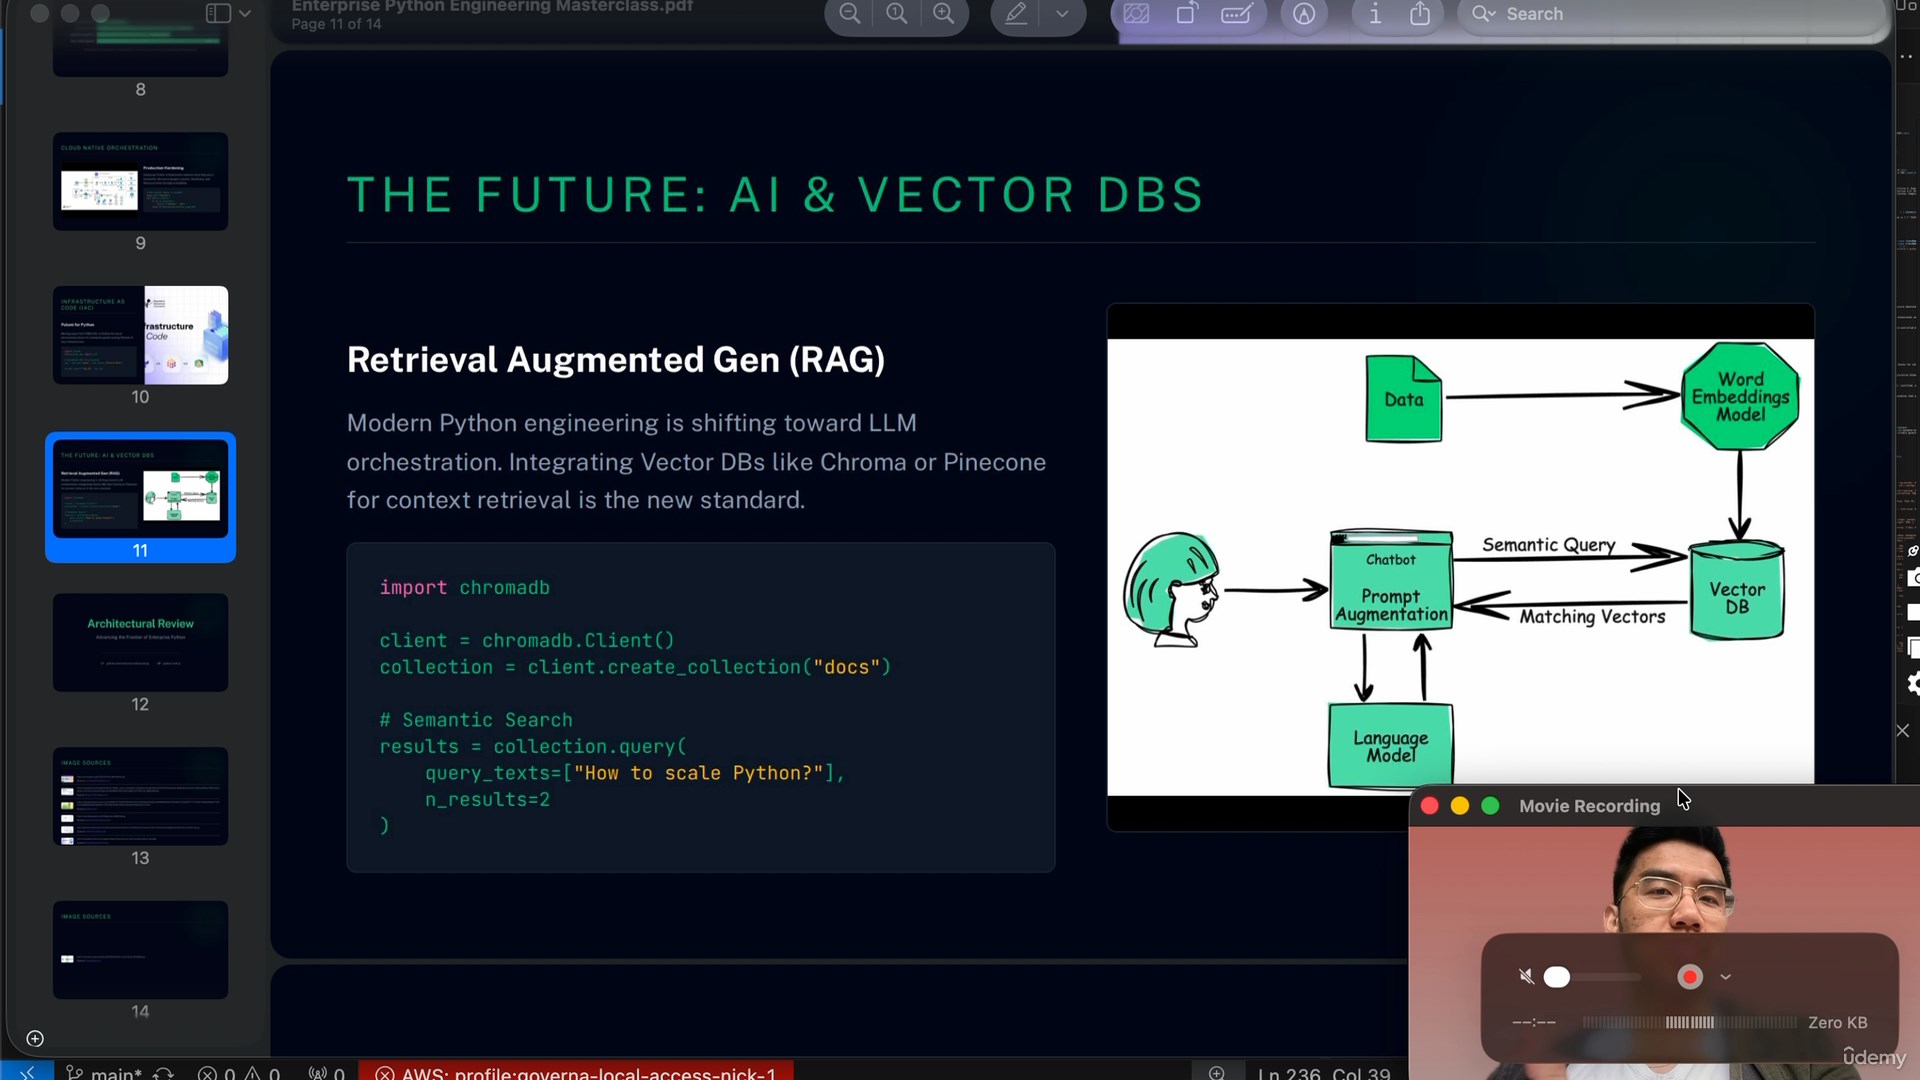Viewport: 1920px width, 1080px height.
Task: Expand sidebar view options chevron
Action: pos(245,13)
